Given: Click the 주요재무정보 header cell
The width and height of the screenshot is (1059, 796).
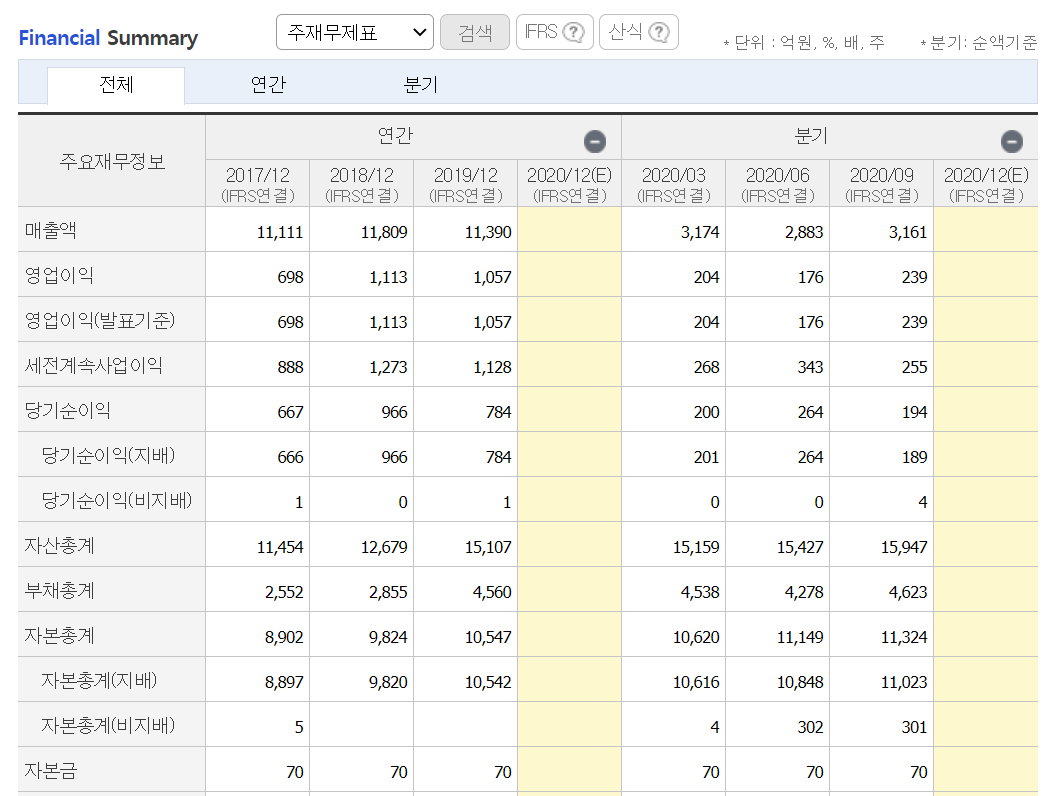Looking at the screenshot, I should (x=111, y=161).
